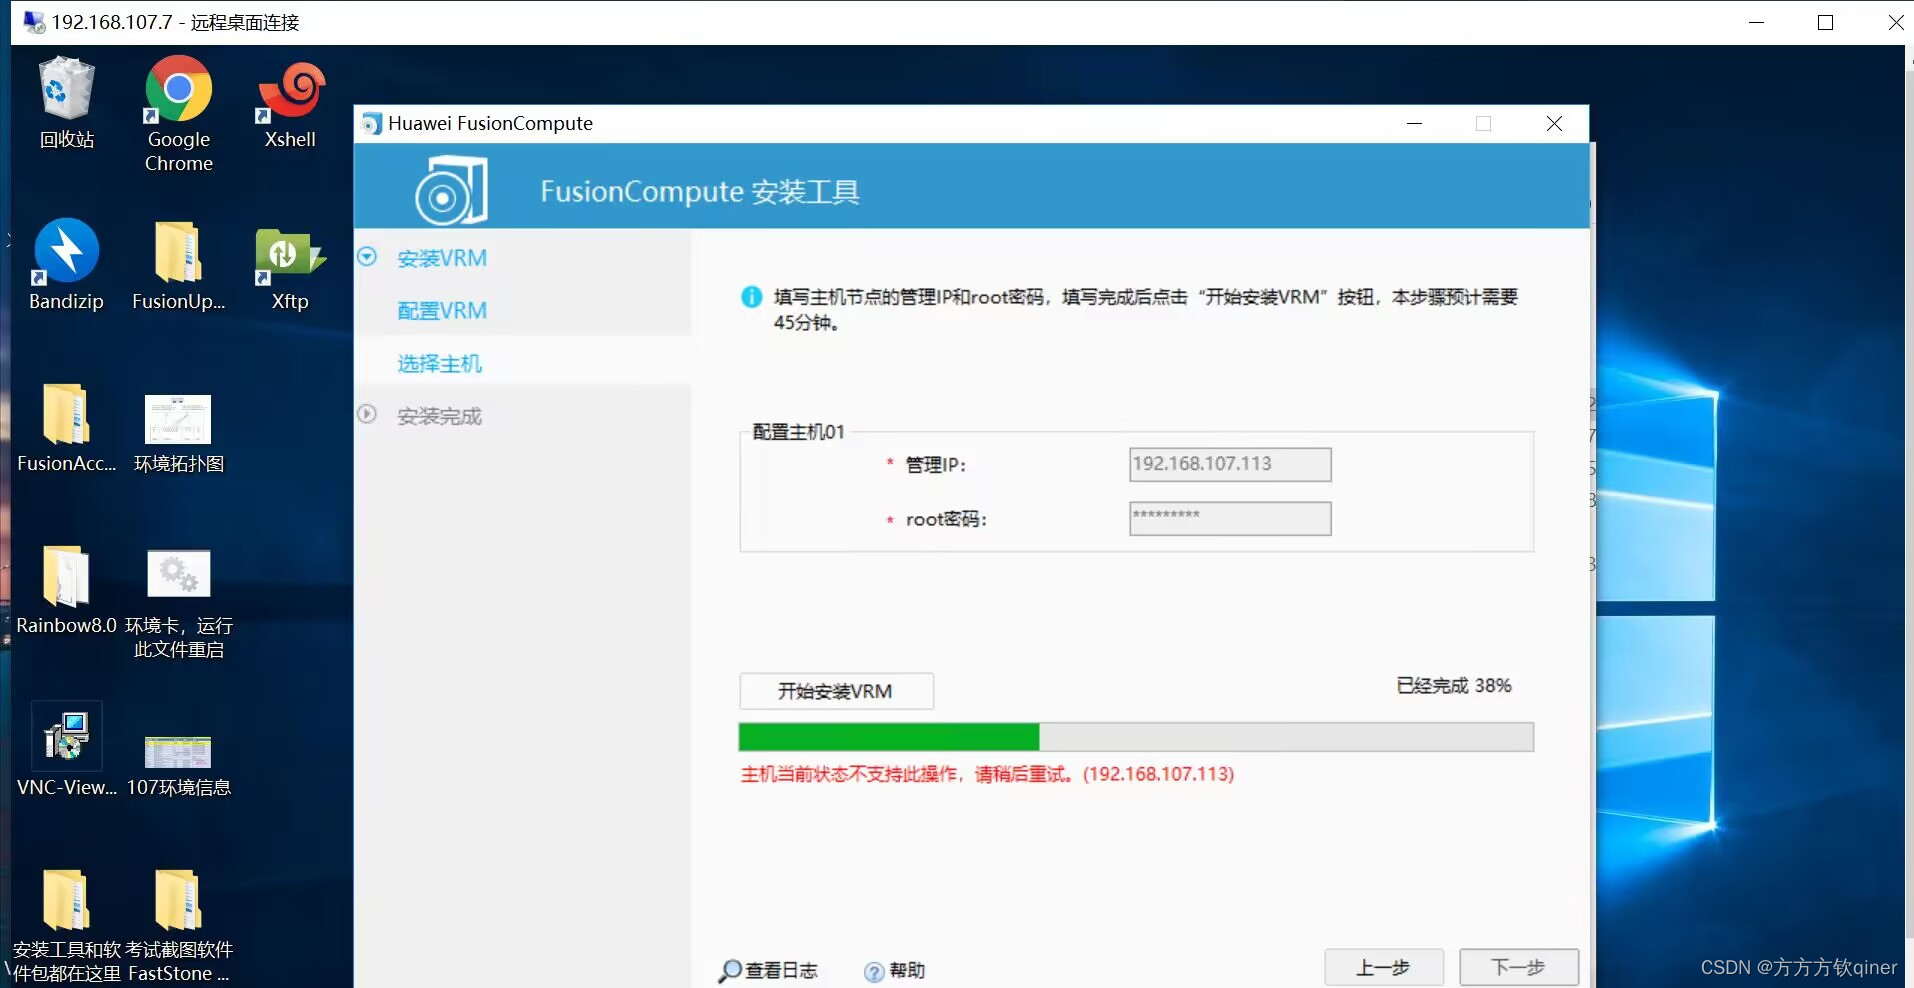
Task: Select the 选择主机 step in sidebar
Action: tap(439, 363)
